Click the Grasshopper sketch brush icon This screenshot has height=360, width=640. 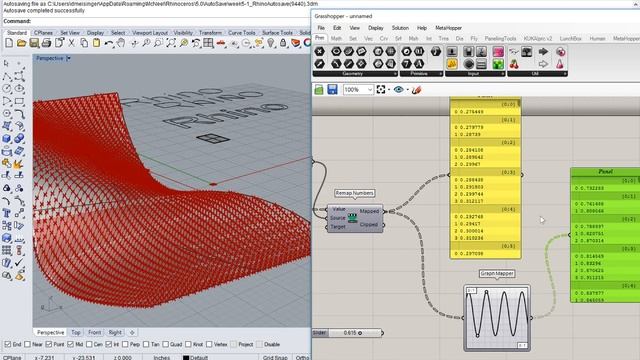(416, 90)
